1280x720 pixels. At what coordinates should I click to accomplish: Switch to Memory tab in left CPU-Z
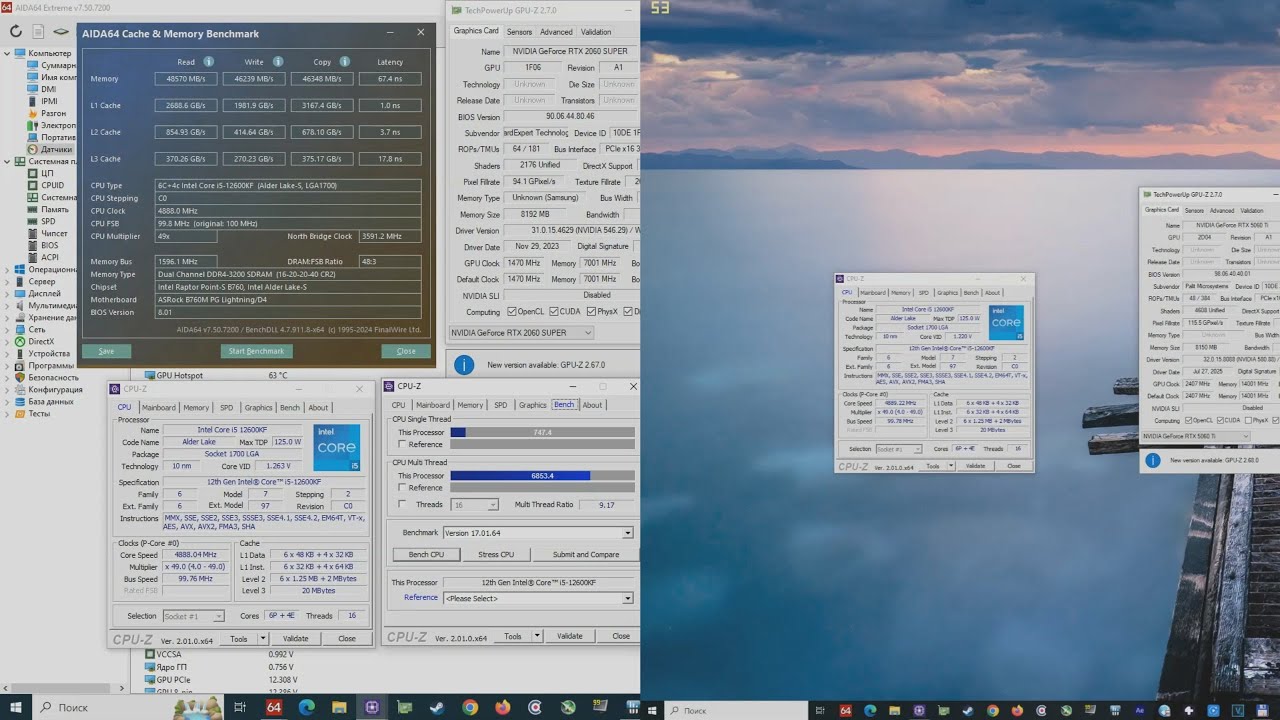pos(196,407)
